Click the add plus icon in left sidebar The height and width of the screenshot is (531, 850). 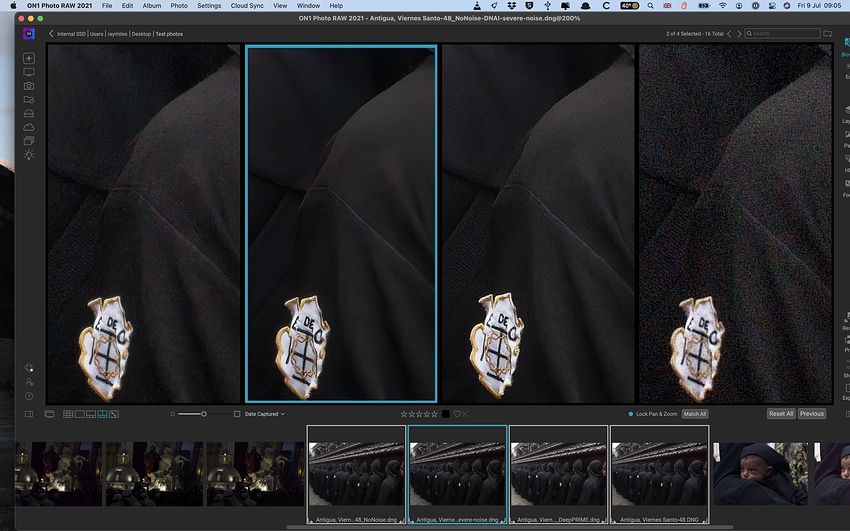[x=29, y=59]
